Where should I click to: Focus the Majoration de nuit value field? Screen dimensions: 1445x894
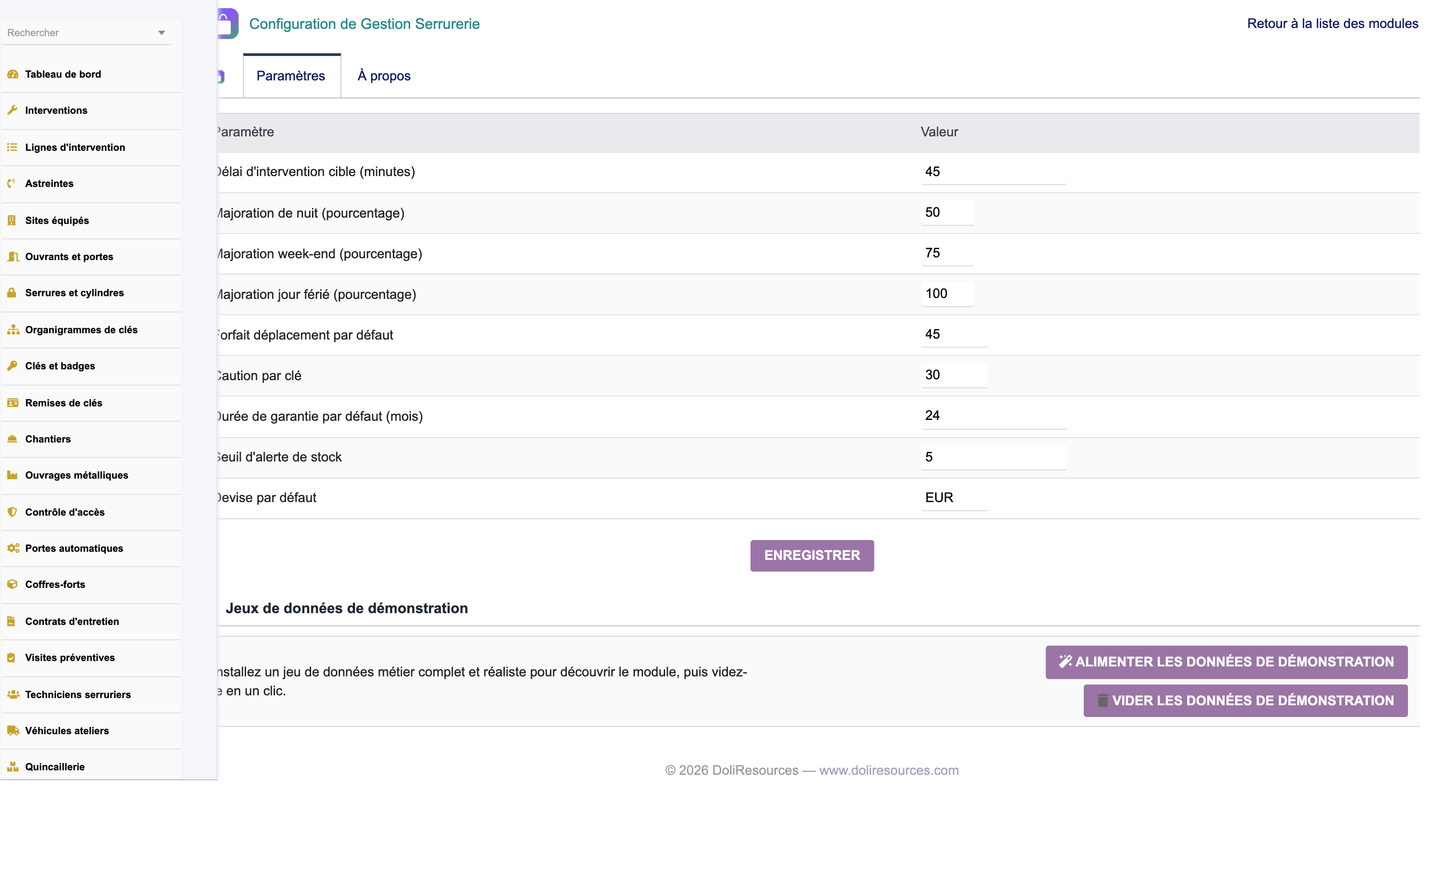947,212
